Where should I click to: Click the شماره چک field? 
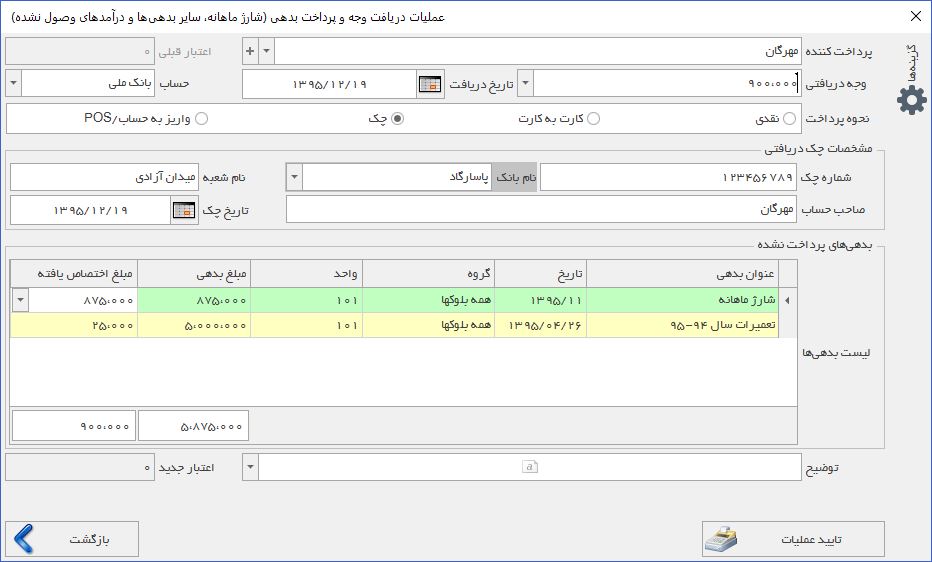tap(668, 177)
